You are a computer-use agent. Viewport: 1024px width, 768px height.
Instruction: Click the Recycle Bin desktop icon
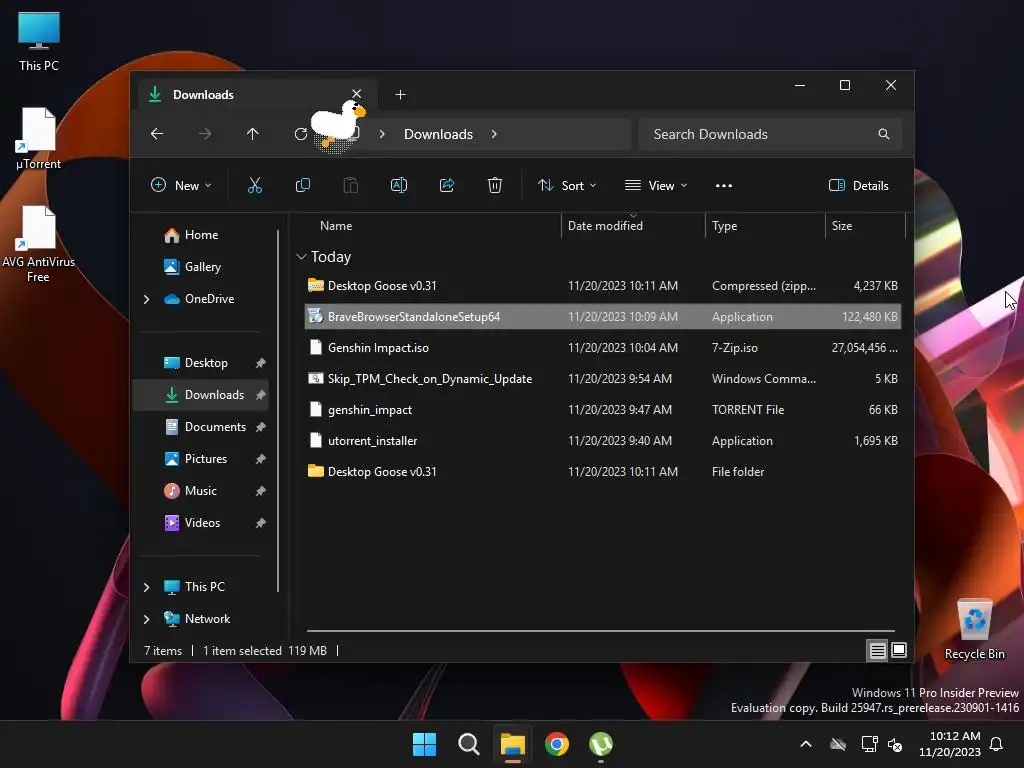[974, 629]
